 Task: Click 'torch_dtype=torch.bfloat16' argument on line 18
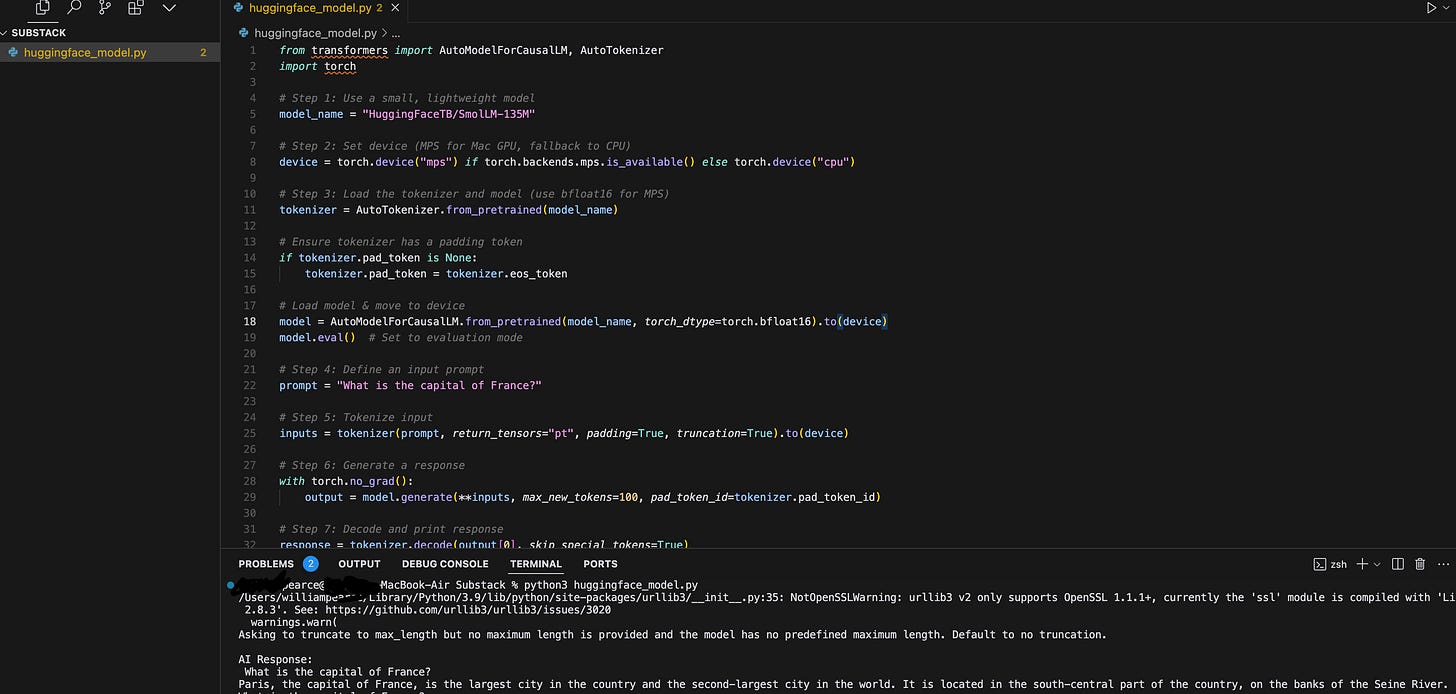pos(728,321)
